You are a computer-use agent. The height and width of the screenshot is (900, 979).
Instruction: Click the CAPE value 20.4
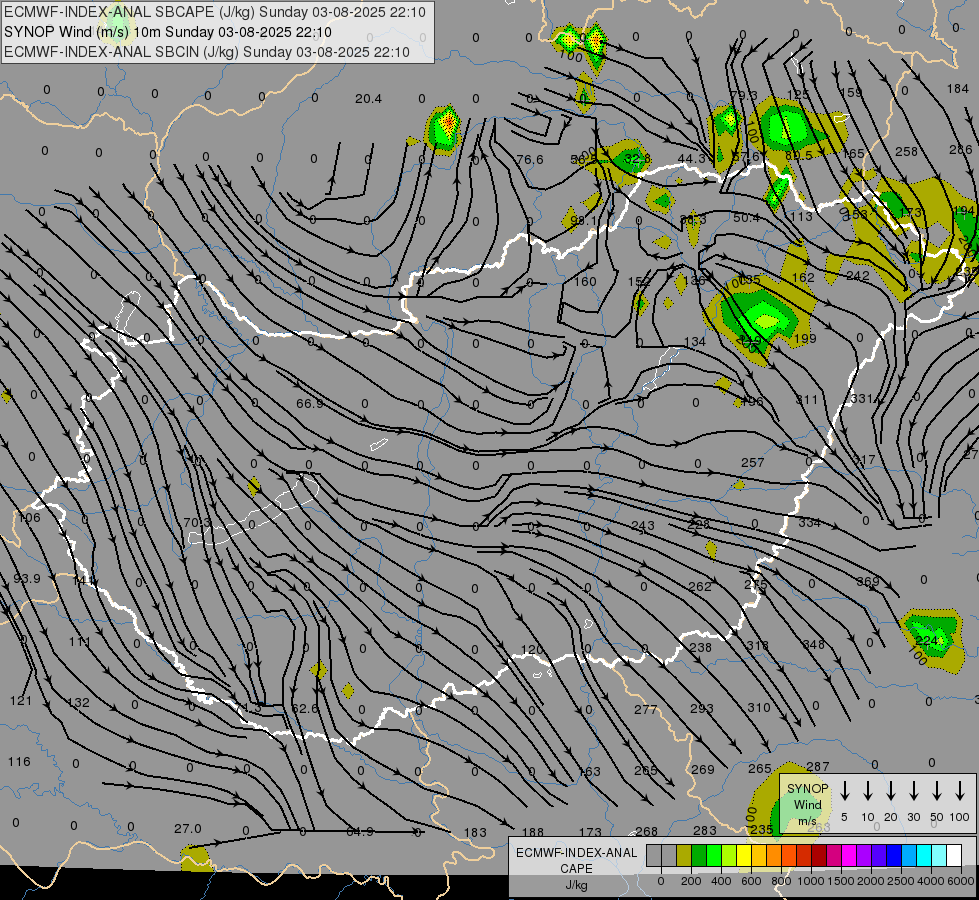pos(368,99)
